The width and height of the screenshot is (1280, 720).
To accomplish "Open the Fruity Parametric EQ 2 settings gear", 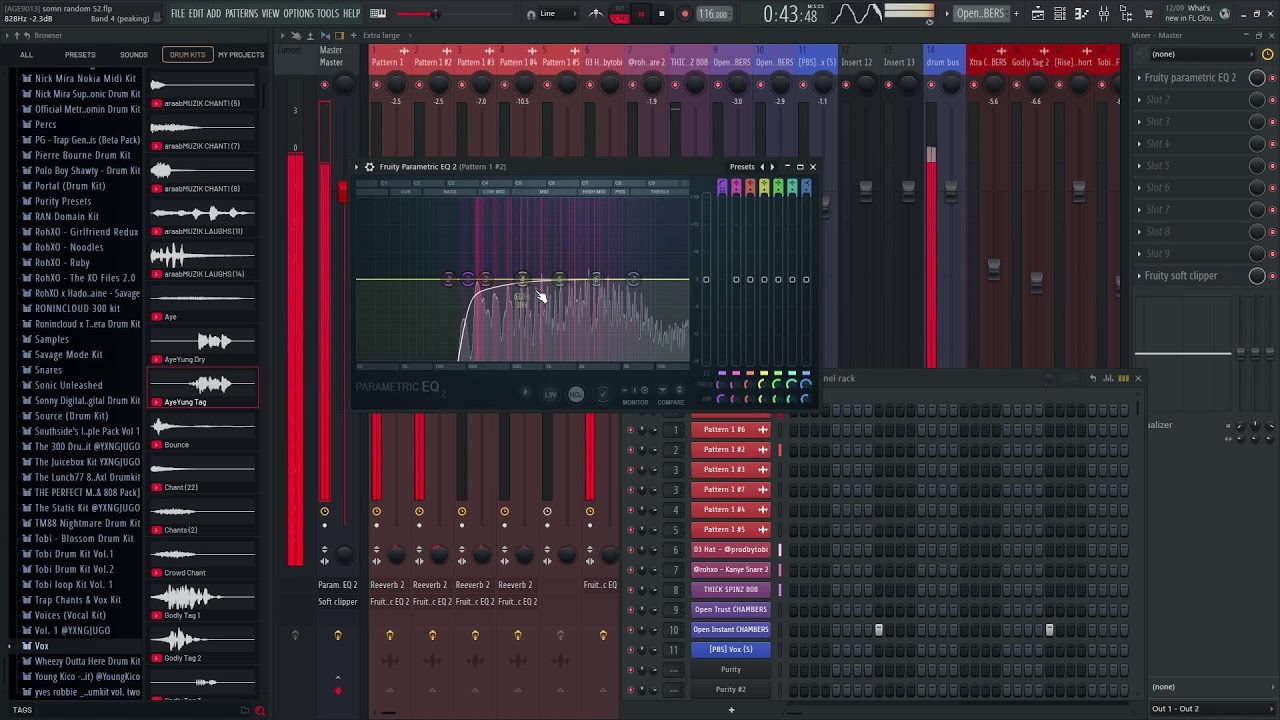I will tap(369, 167).
